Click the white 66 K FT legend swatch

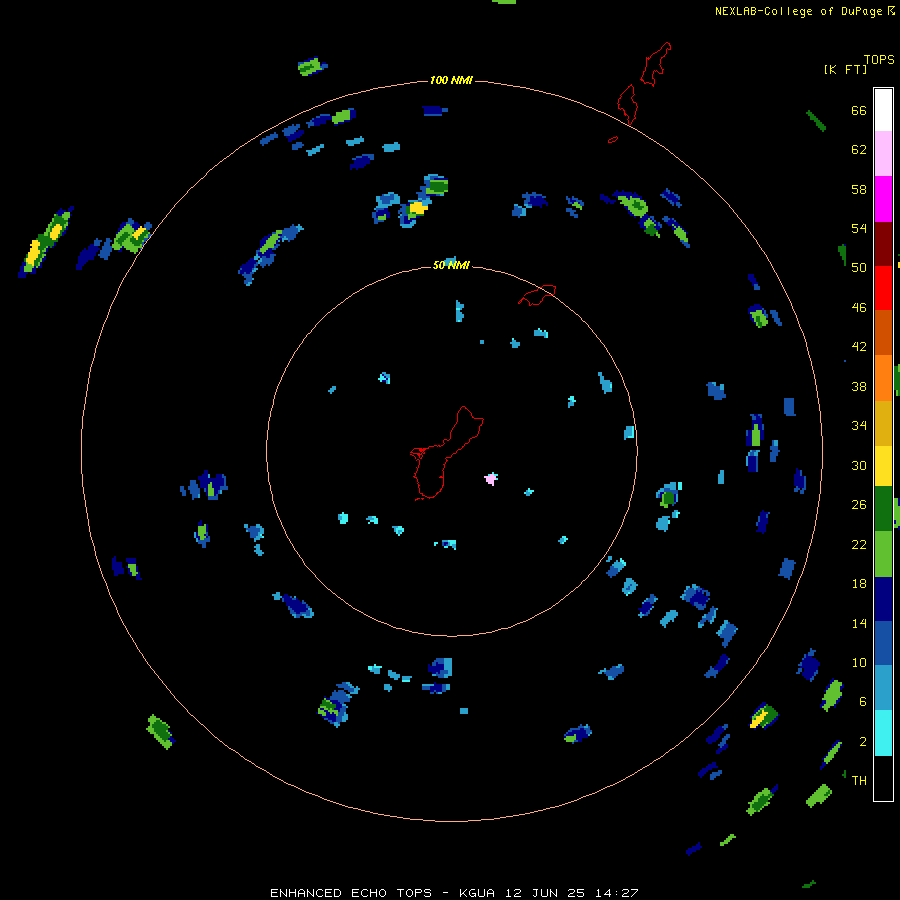pos(883,110)
